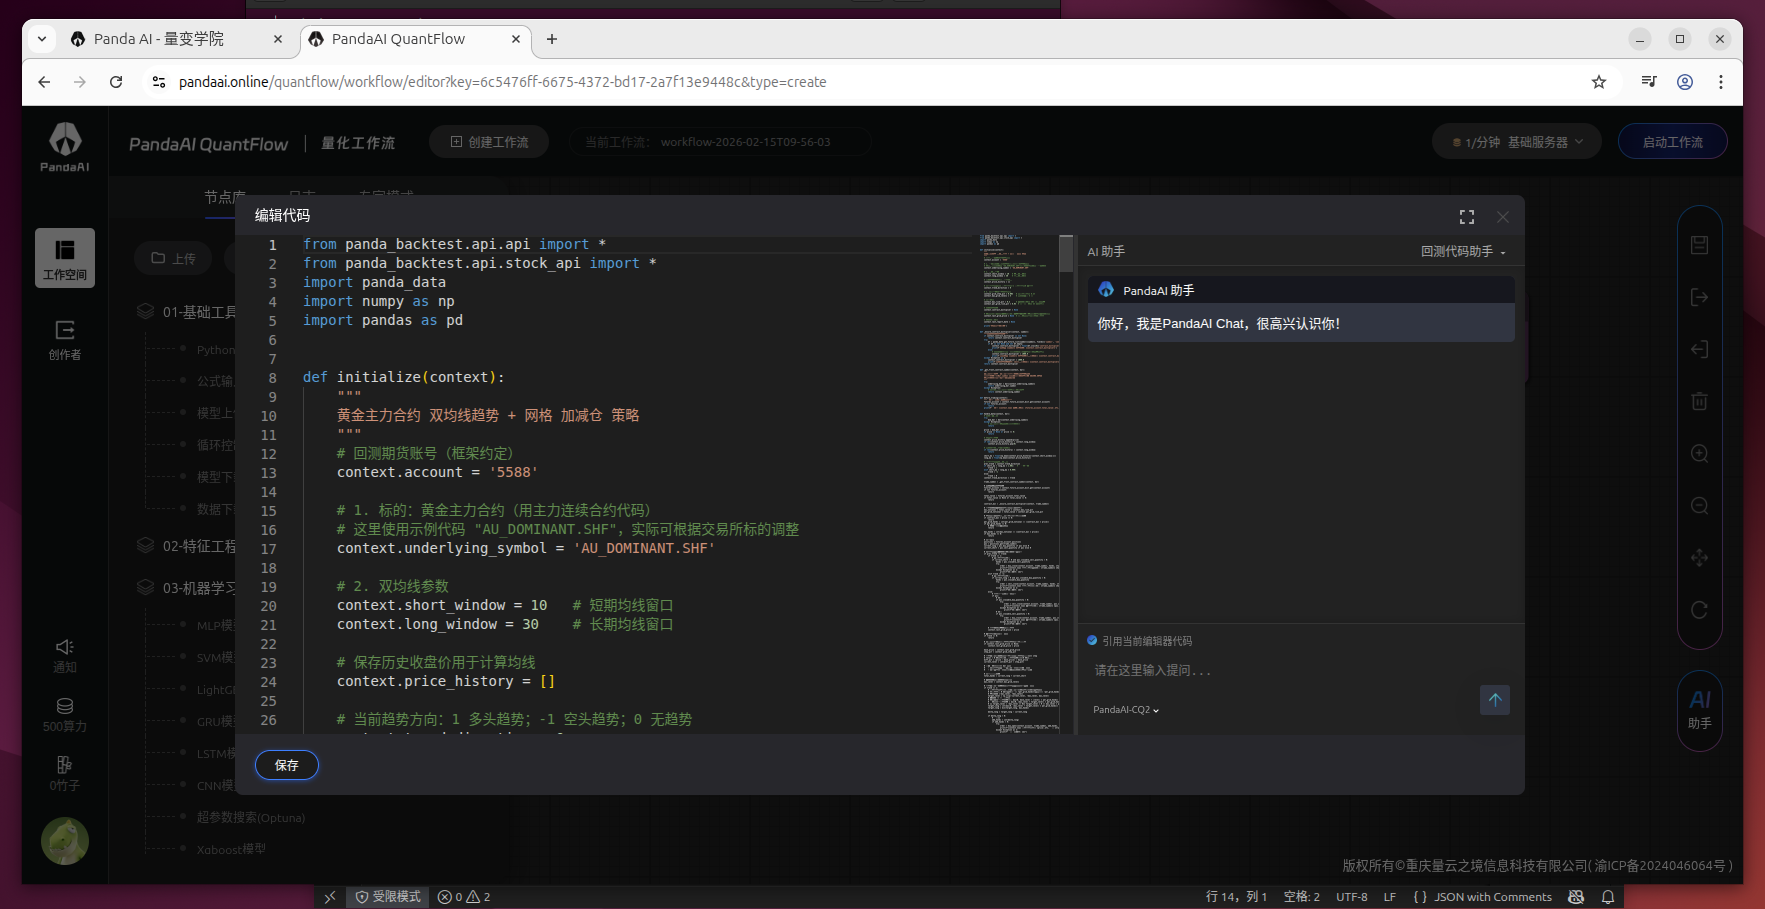Click the export icon in canvas toolbar
Image resolution: width=1765 pixels, height=909 pixels.
pos(1699,297)
